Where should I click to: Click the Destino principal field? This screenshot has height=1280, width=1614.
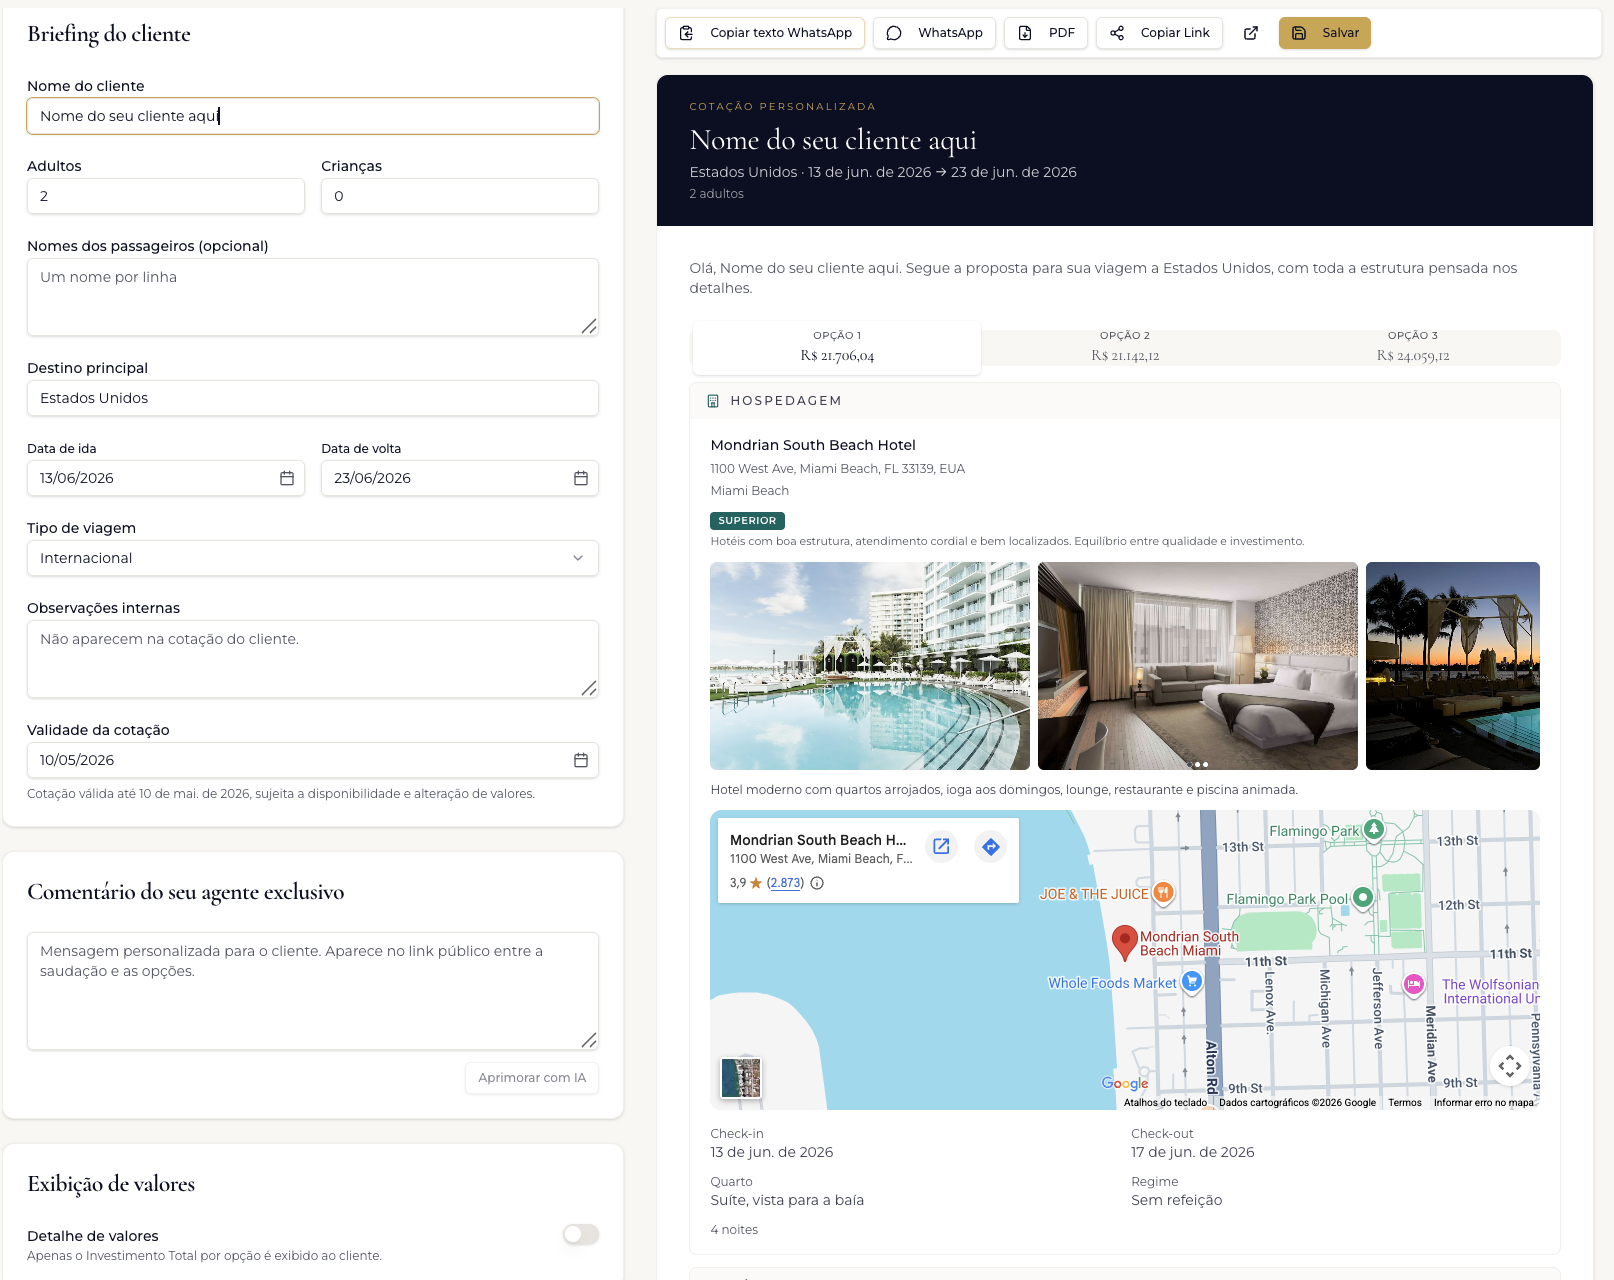pos(313,398)
